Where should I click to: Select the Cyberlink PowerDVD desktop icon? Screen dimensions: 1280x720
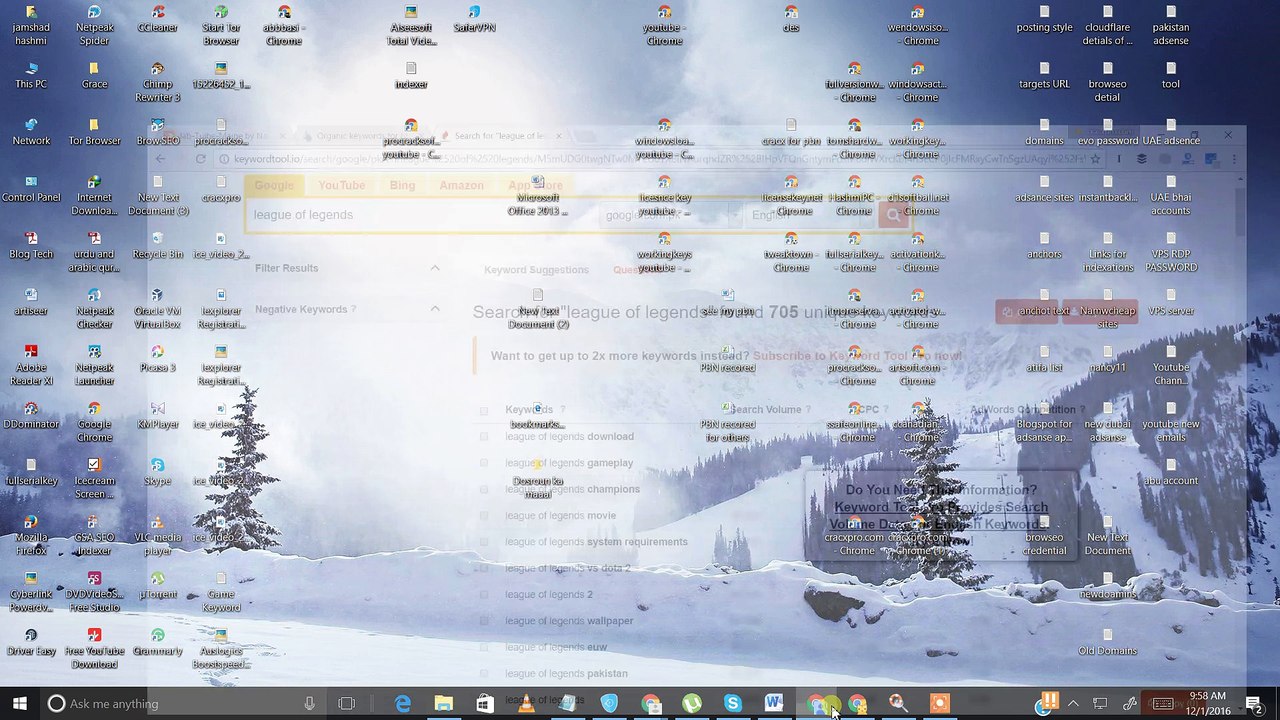[x=31, y=593]
